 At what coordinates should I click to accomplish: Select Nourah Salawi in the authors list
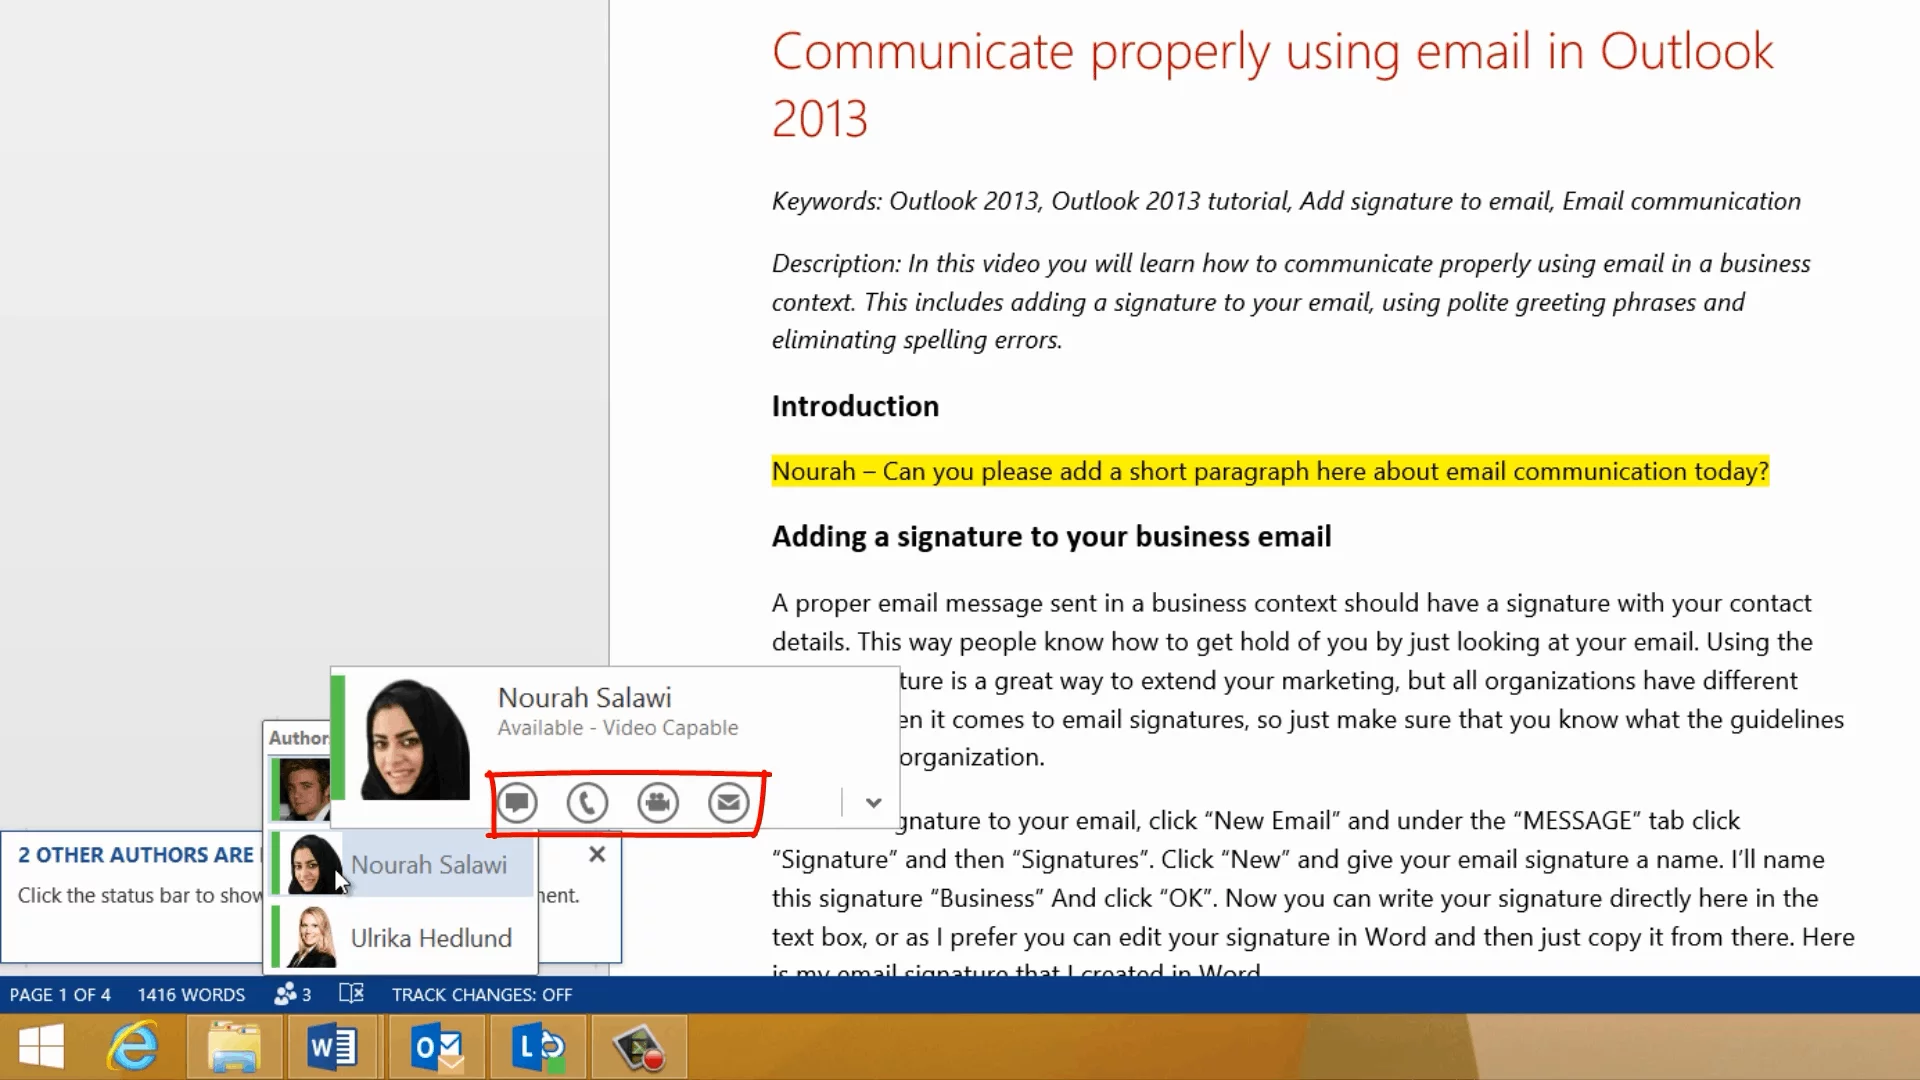click(428, 864)
